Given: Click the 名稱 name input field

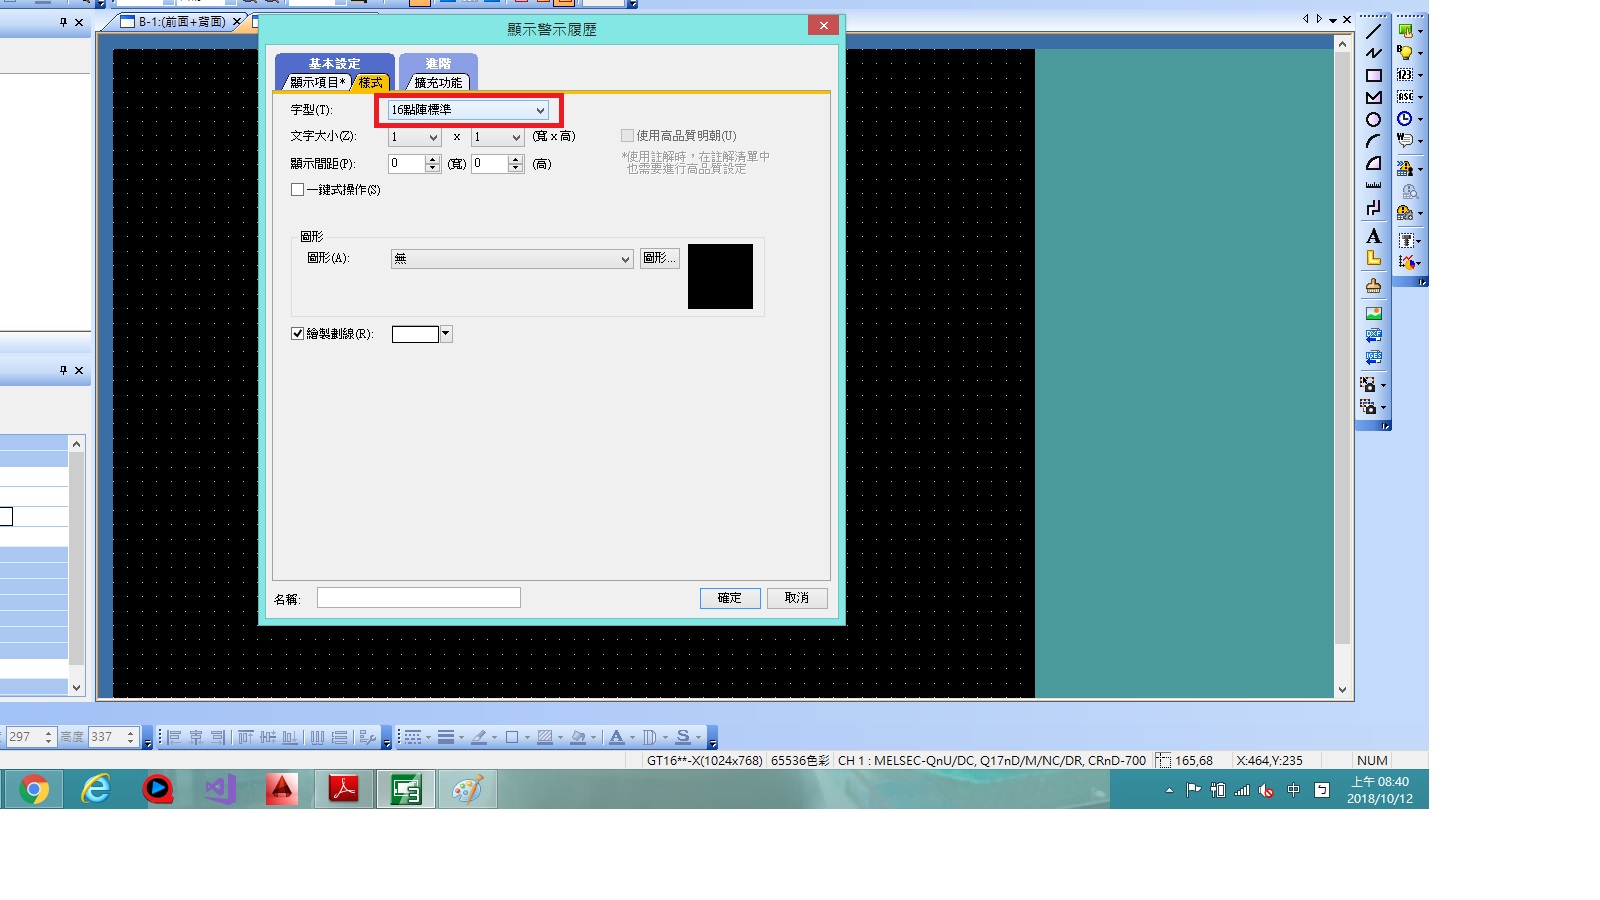Looking at the screenshot, I should click(x=418, y=598).
